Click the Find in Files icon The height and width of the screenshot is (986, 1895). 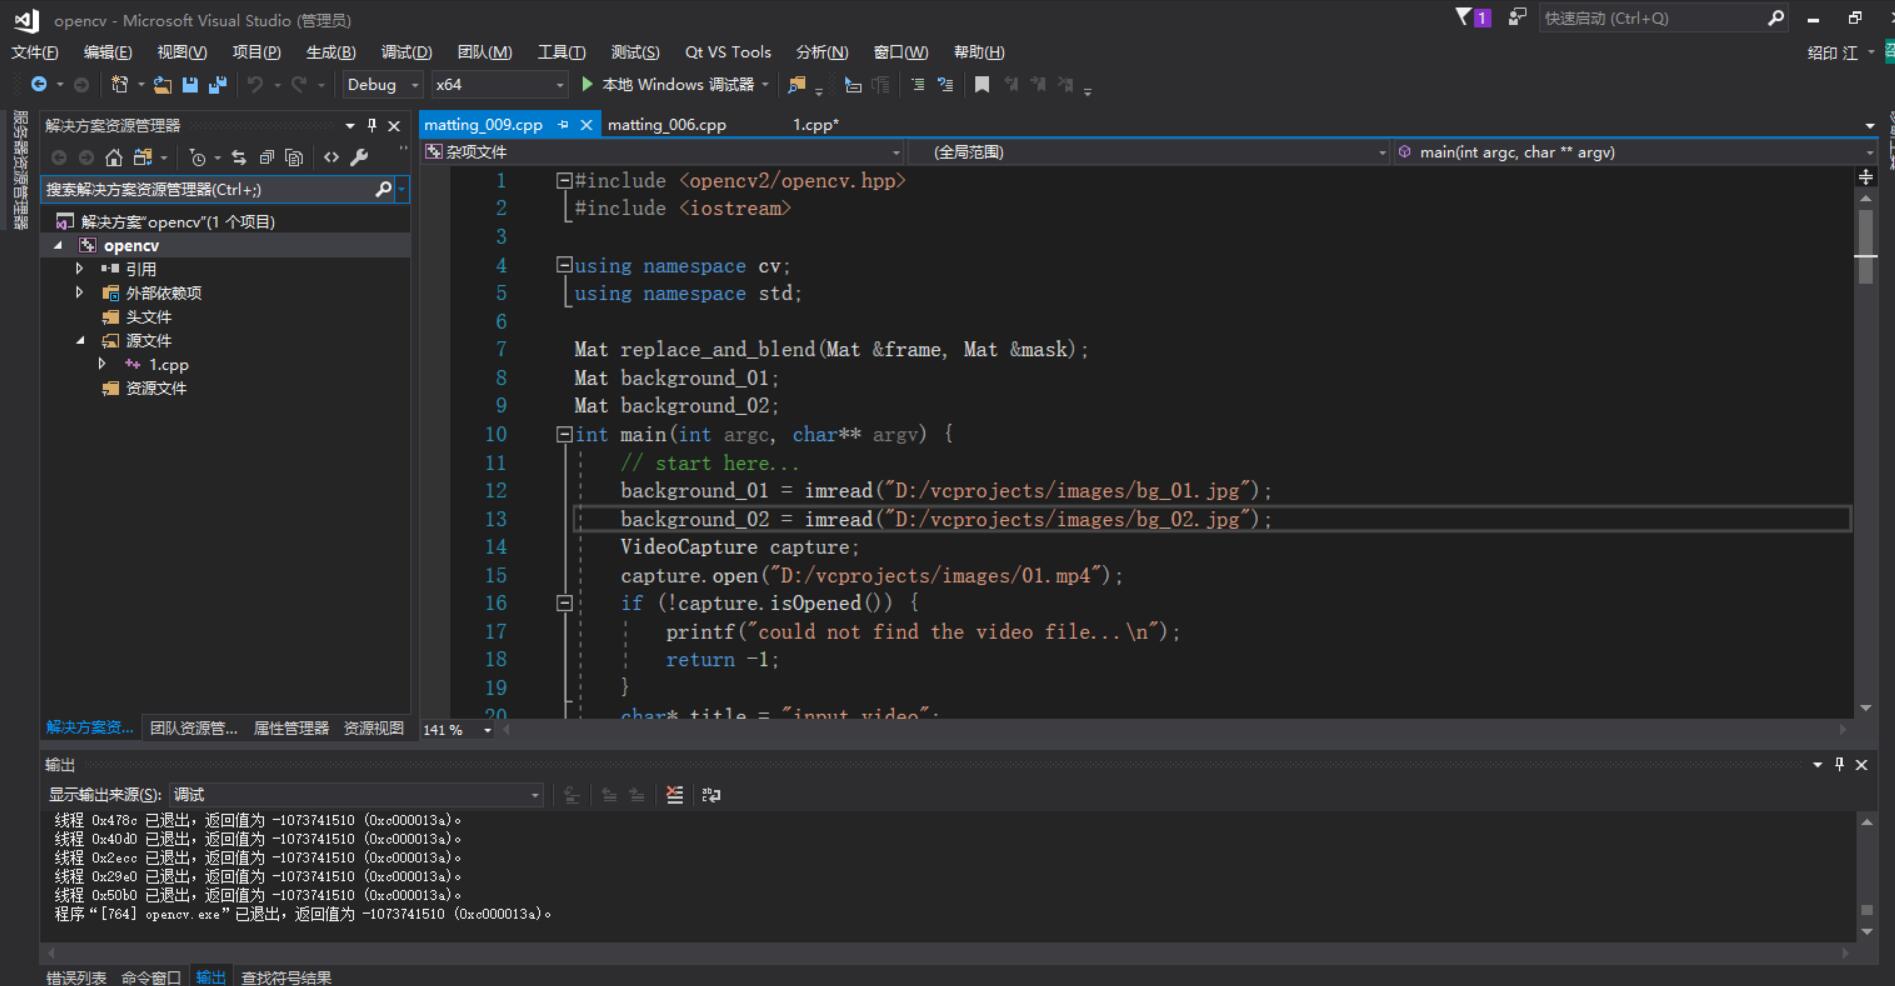[x=796, y=85]
